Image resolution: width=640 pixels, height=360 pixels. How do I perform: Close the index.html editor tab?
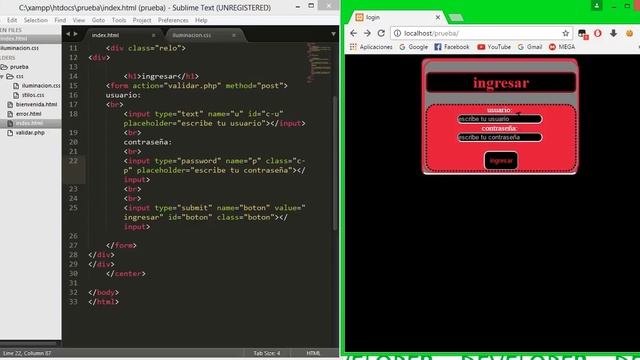[153, 36]
